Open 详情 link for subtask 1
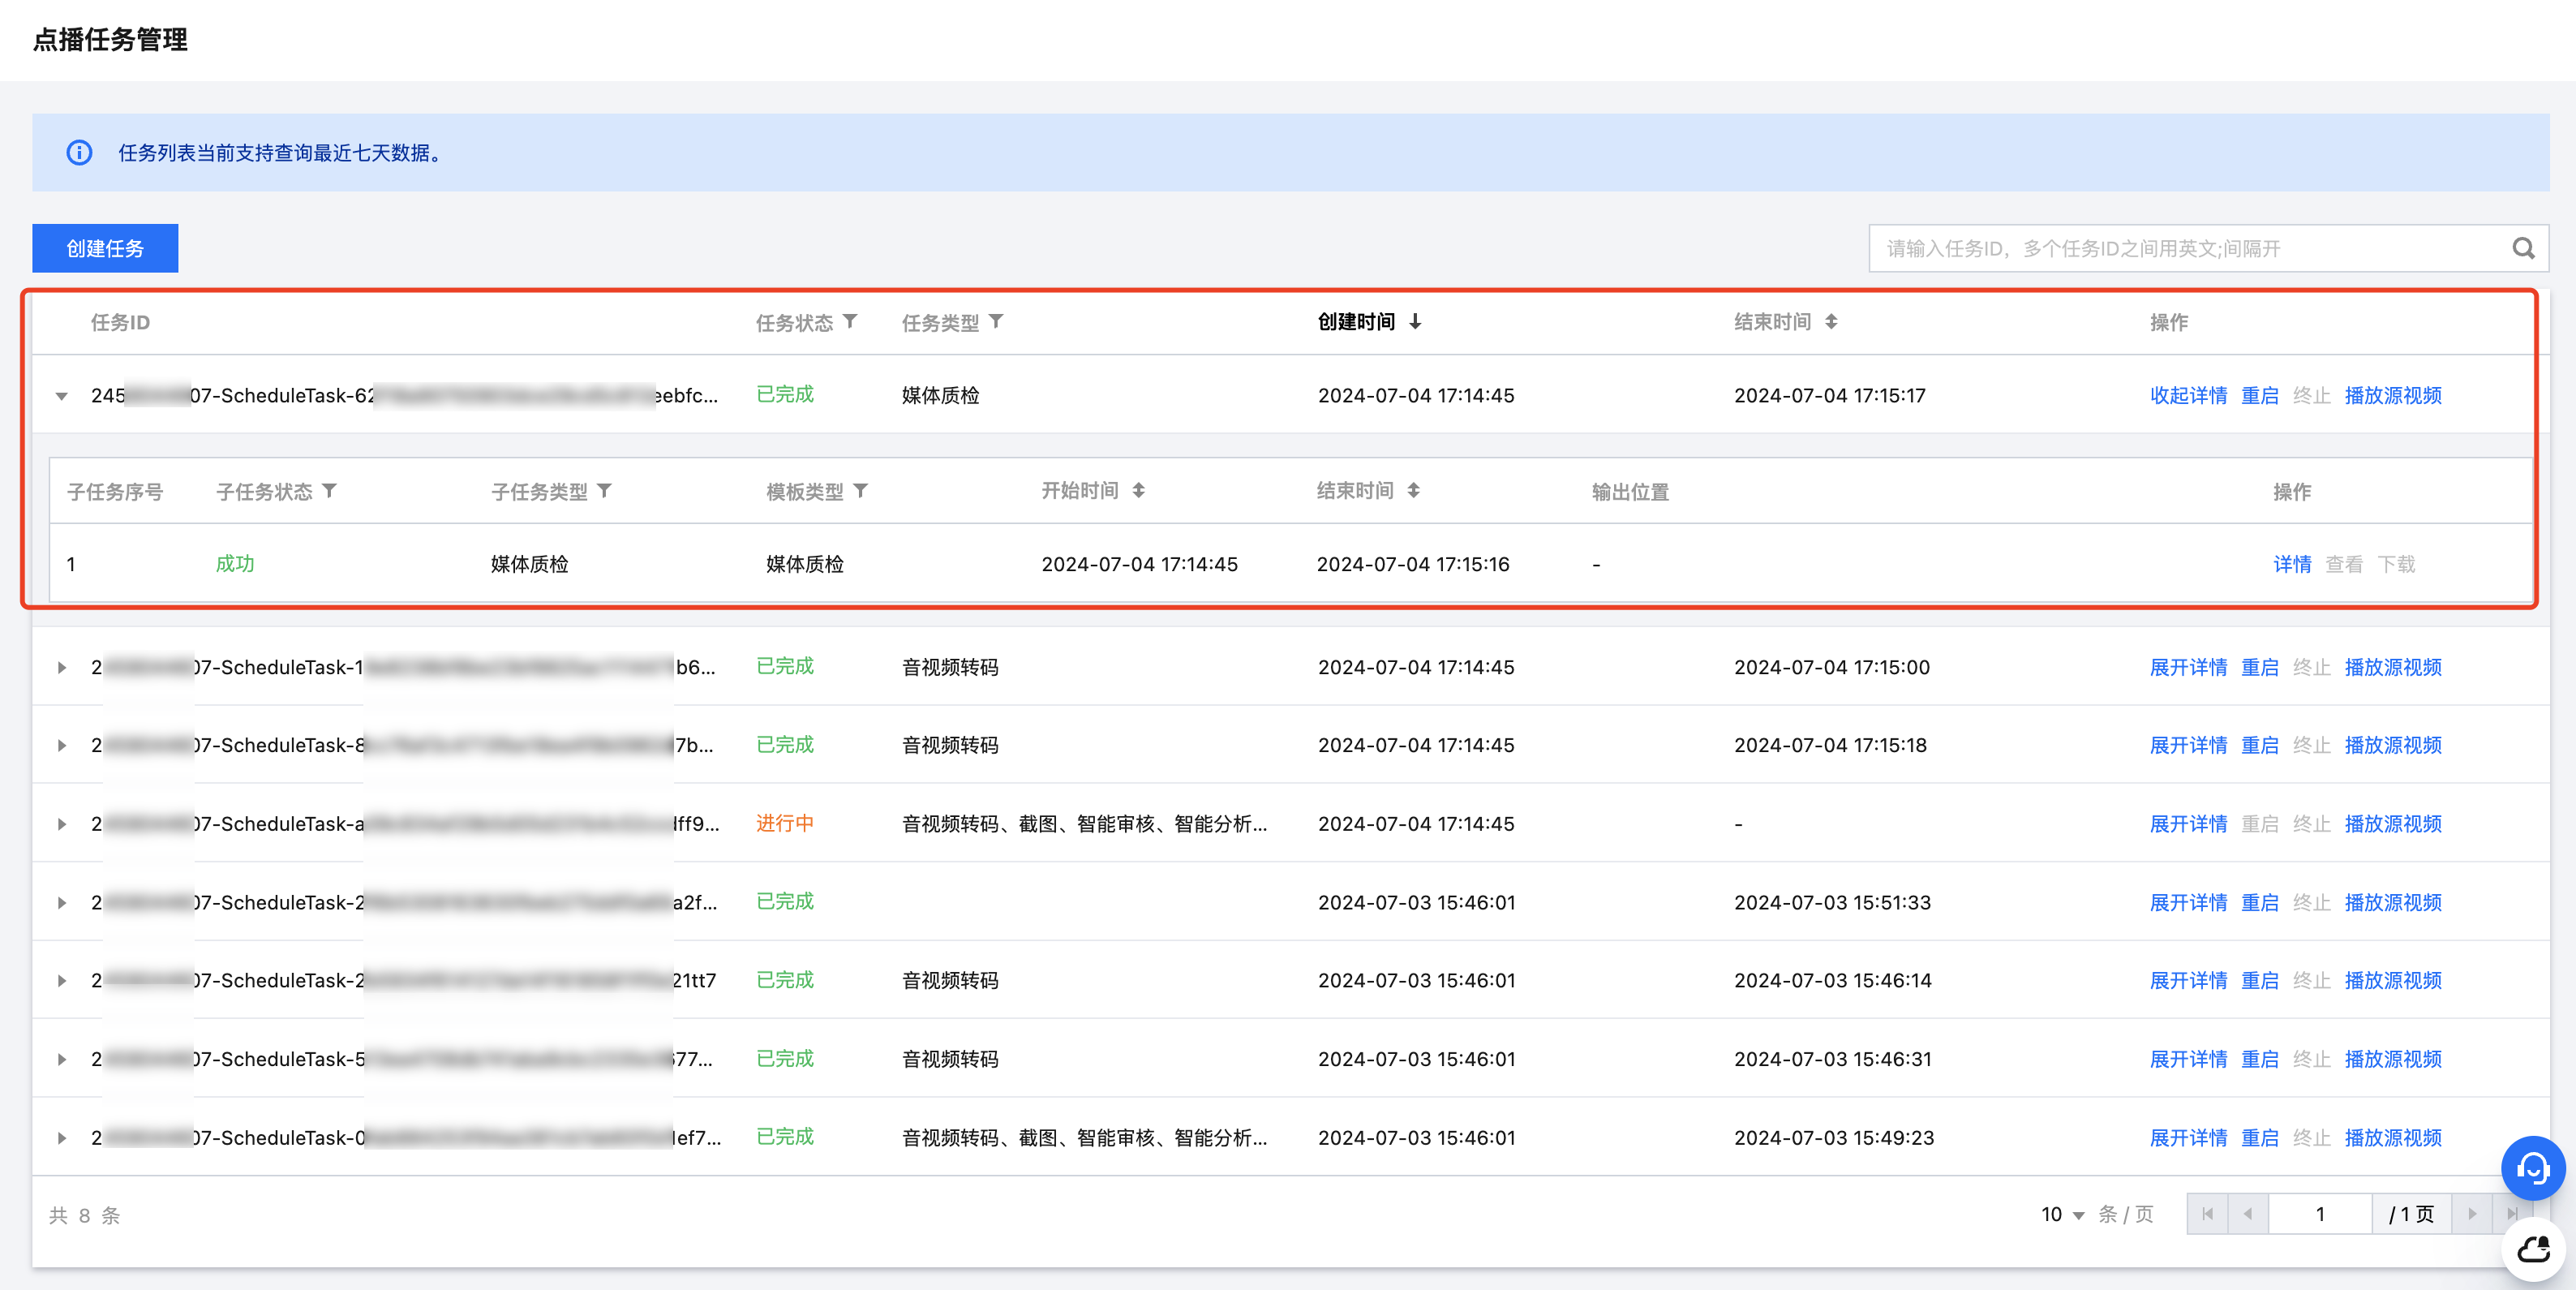Screen dimensions: 2576x1290 (2291, 565)
